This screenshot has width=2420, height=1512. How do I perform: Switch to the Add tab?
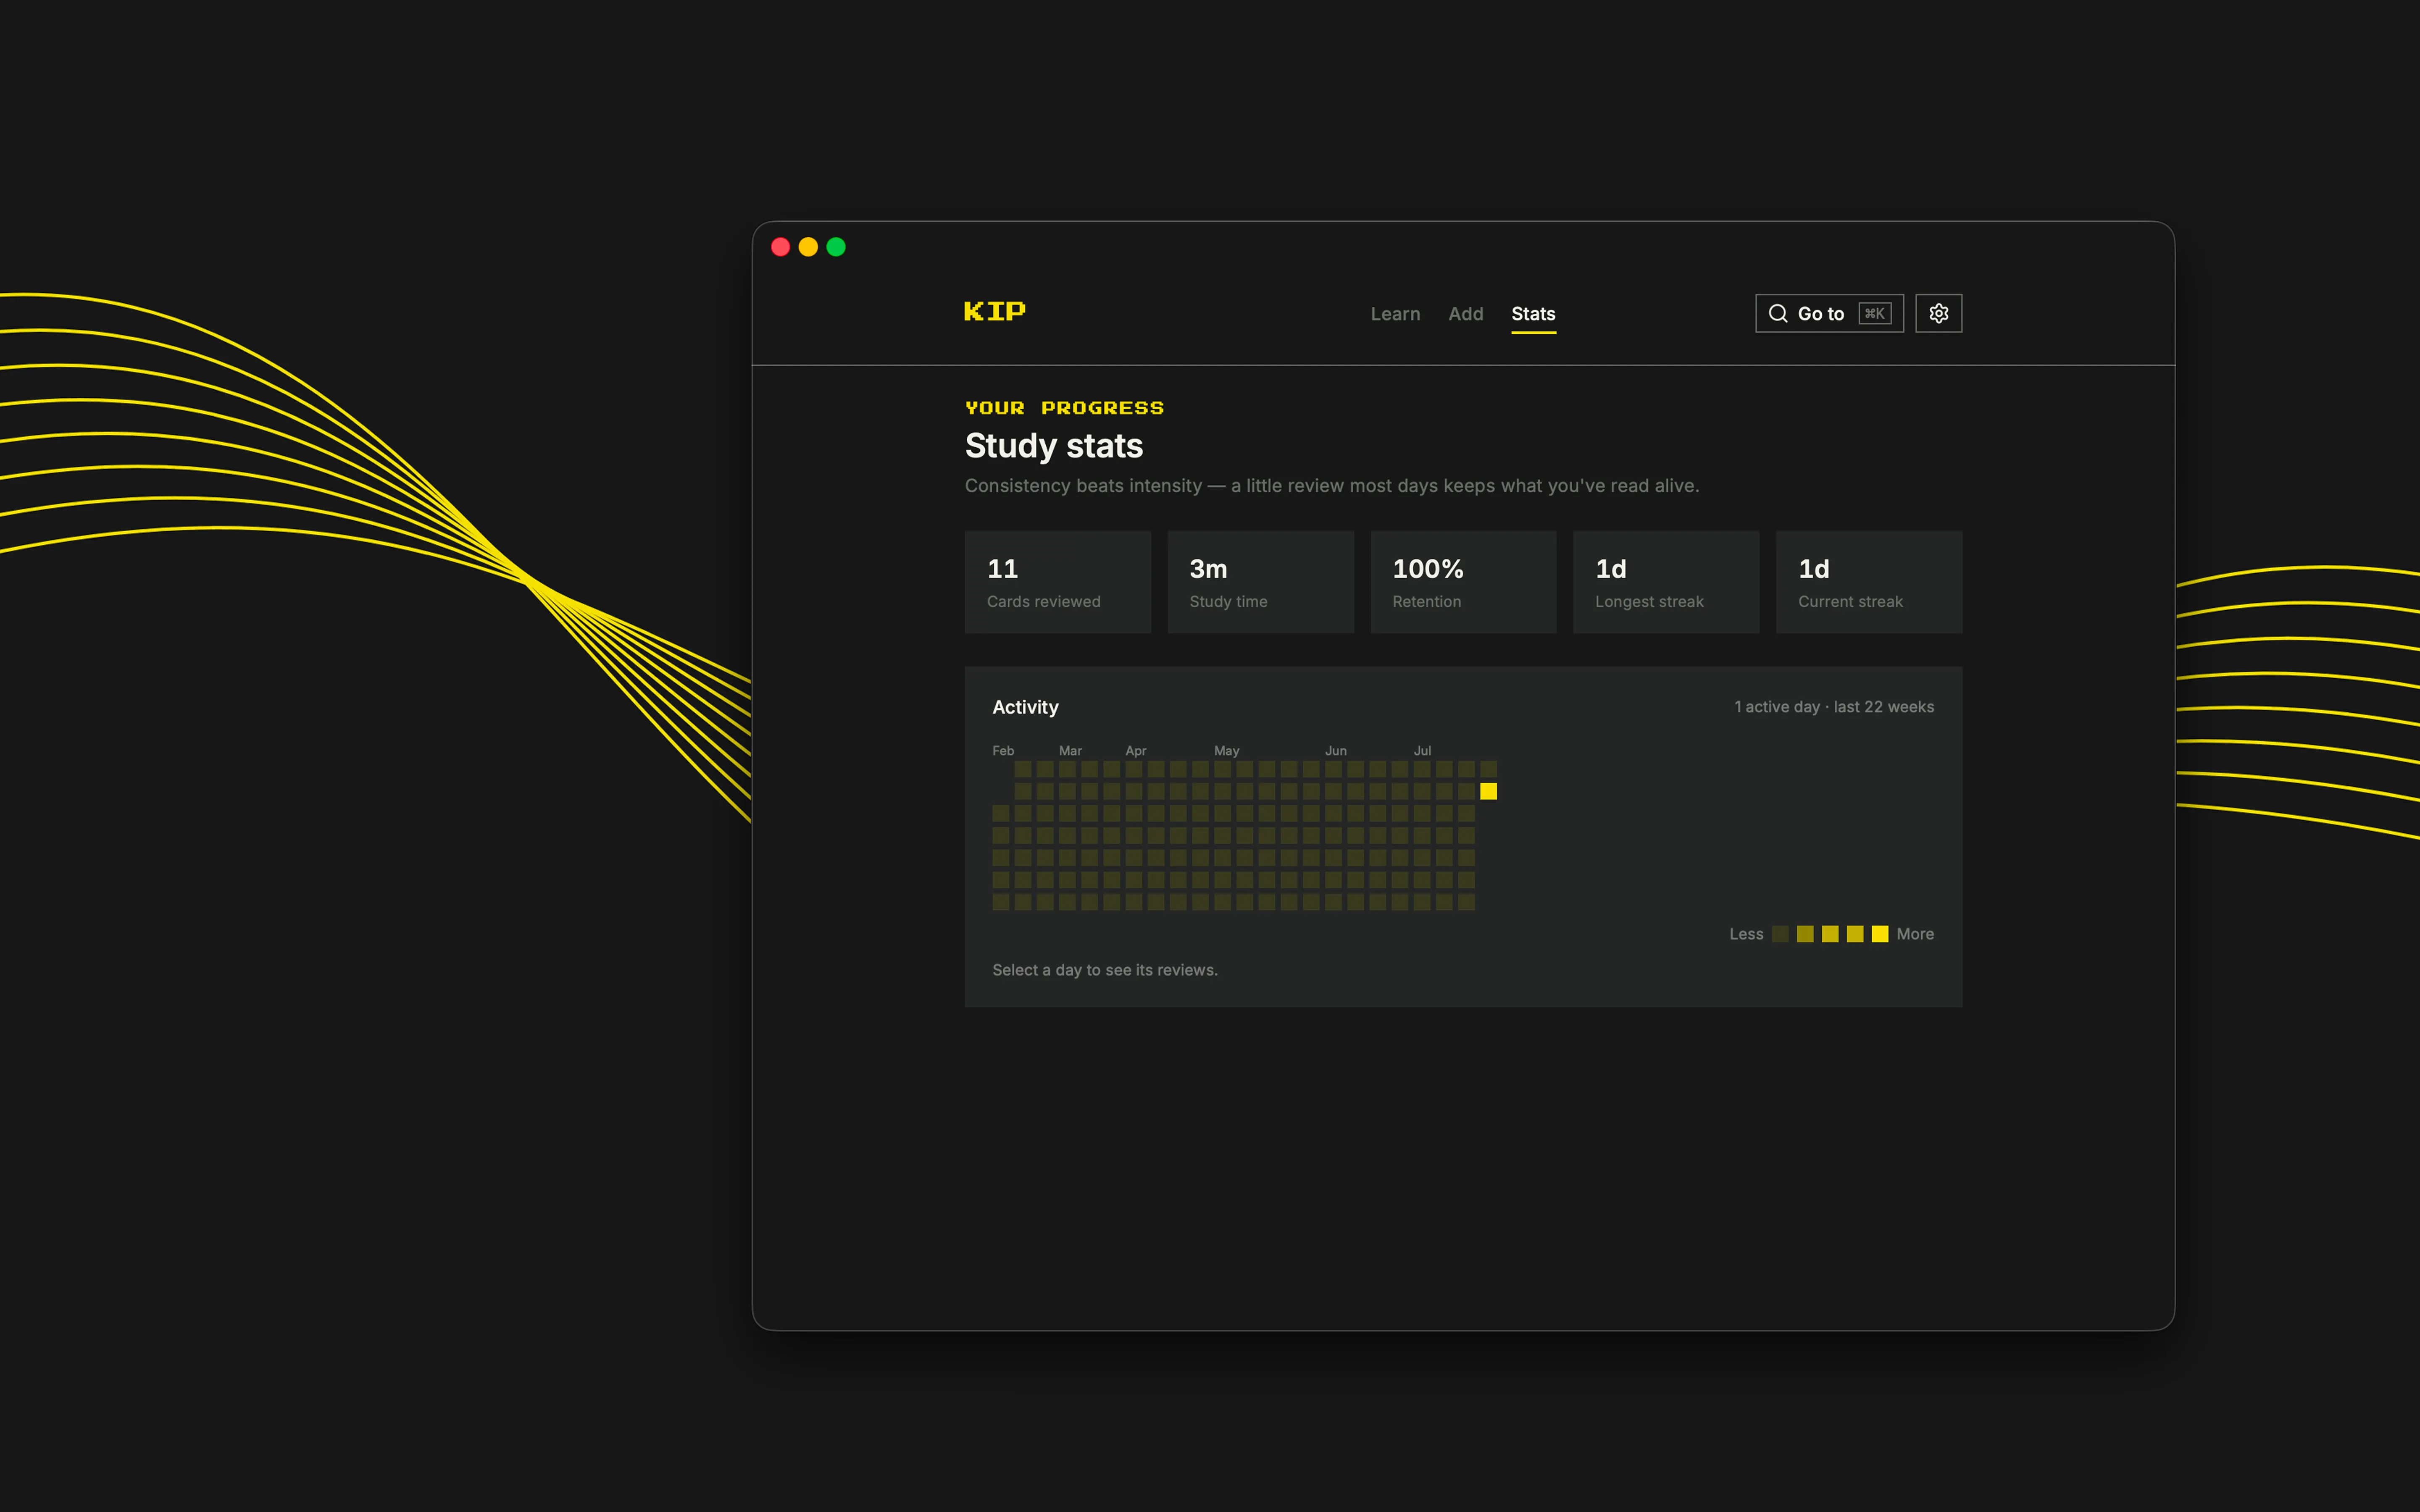1466,314
